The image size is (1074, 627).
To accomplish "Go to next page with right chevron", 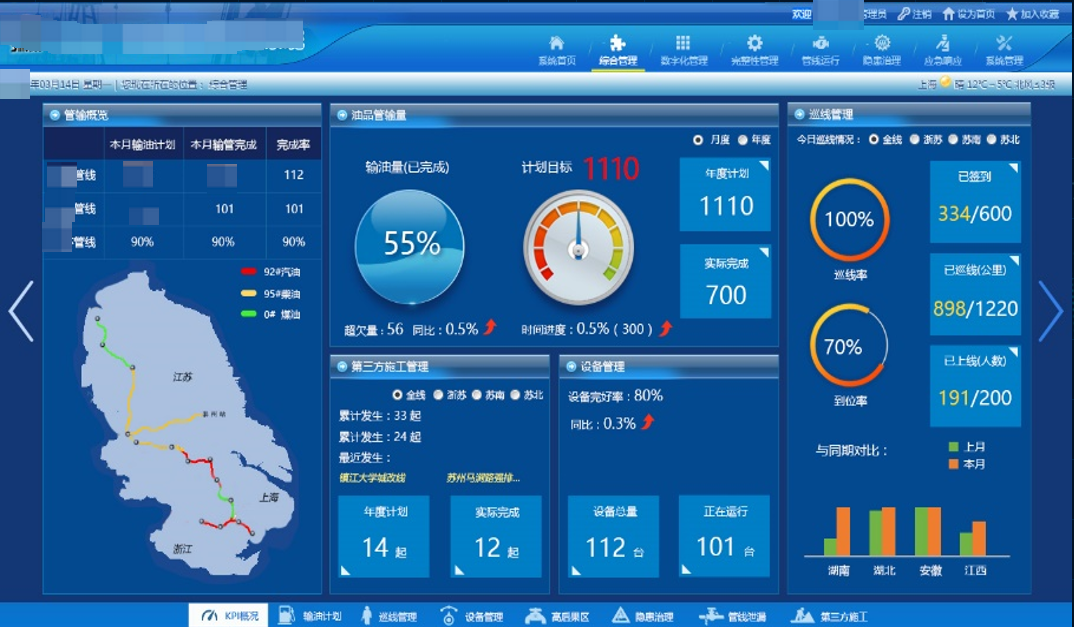I will coord(1049,311).
